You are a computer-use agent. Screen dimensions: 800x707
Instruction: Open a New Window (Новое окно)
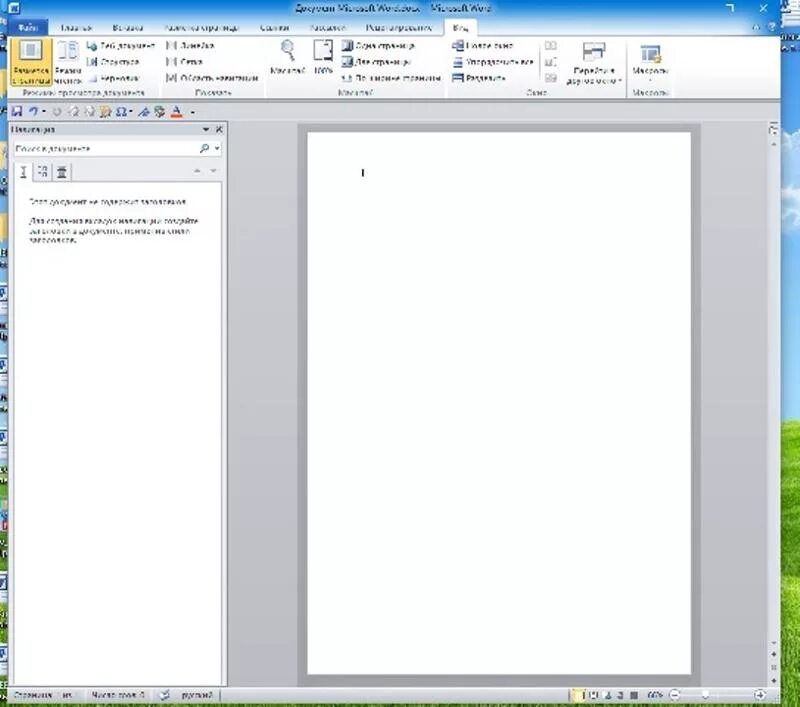(483, 46)
